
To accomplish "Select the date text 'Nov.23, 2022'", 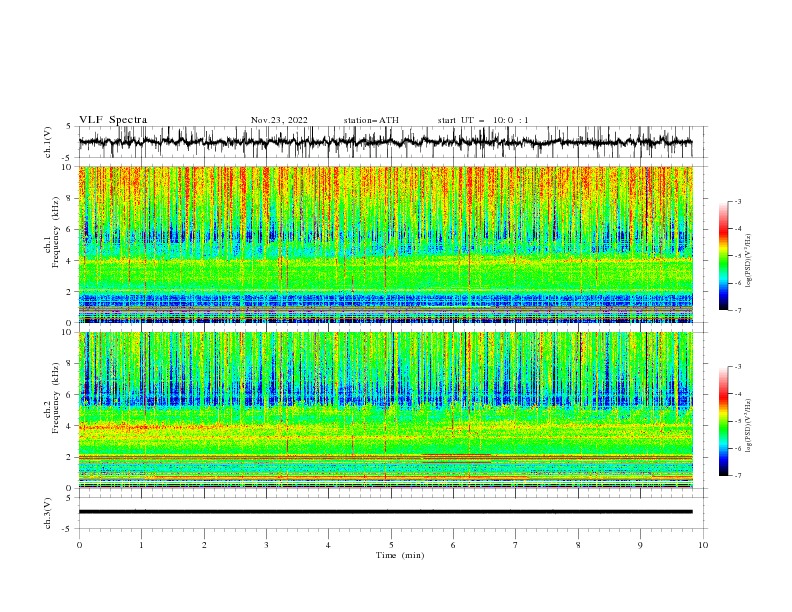I will (279, 120).
